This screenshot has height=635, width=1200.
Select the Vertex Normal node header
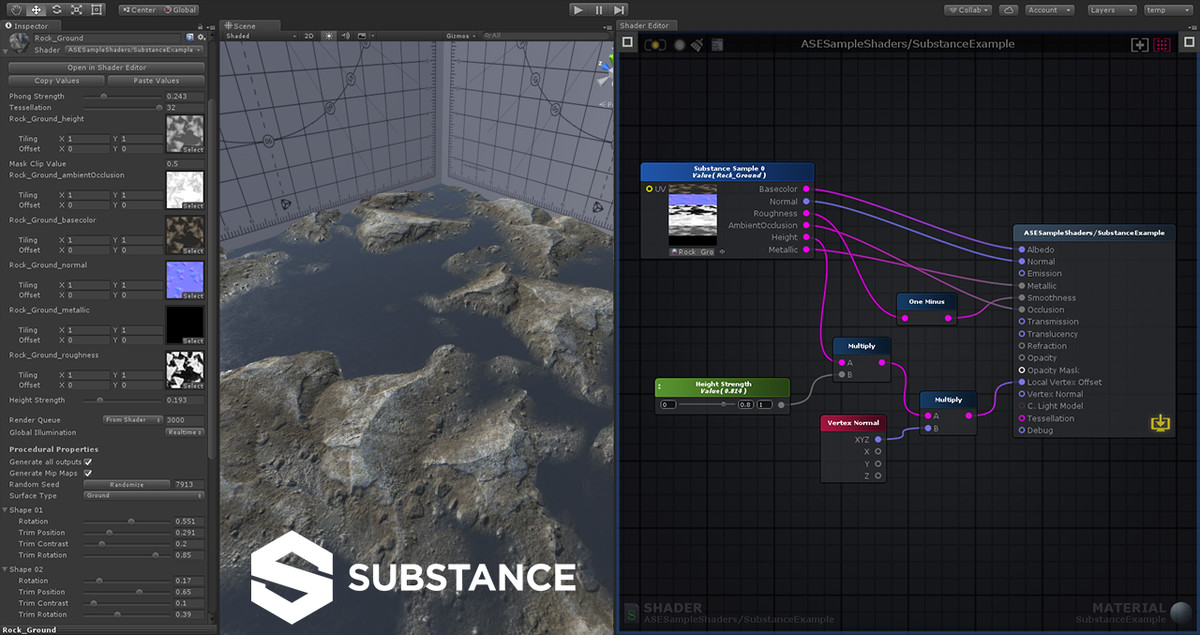pyautogui.click(x=853, y=423)
